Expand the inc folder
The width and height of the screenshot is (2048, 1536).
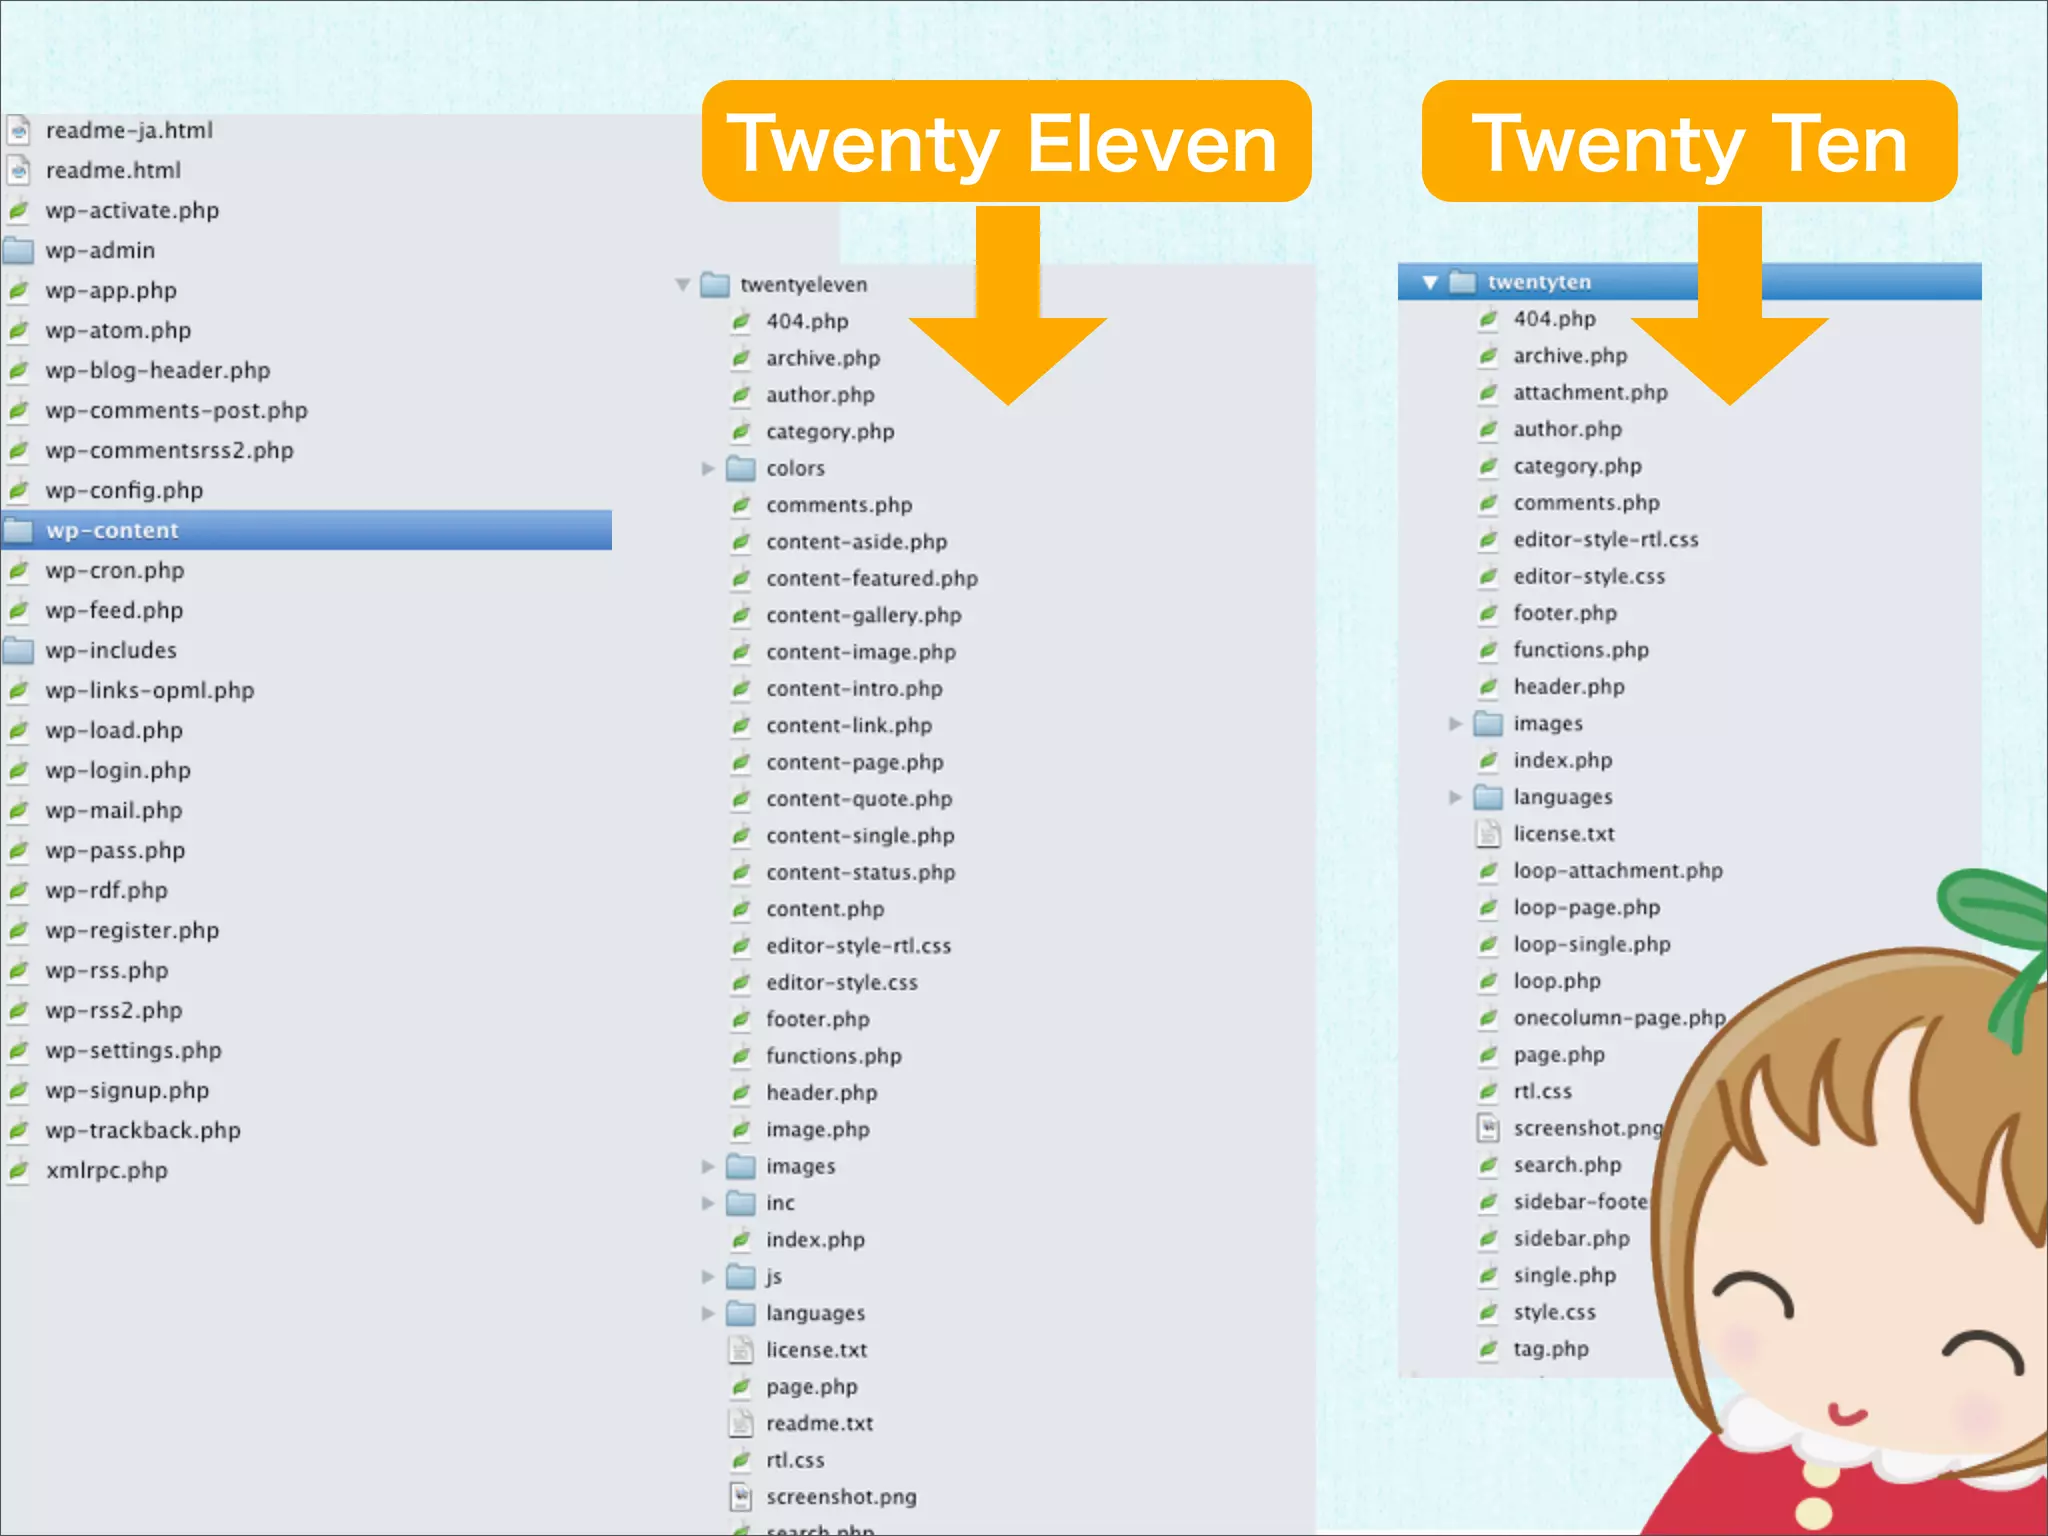tap(708, 1203)
